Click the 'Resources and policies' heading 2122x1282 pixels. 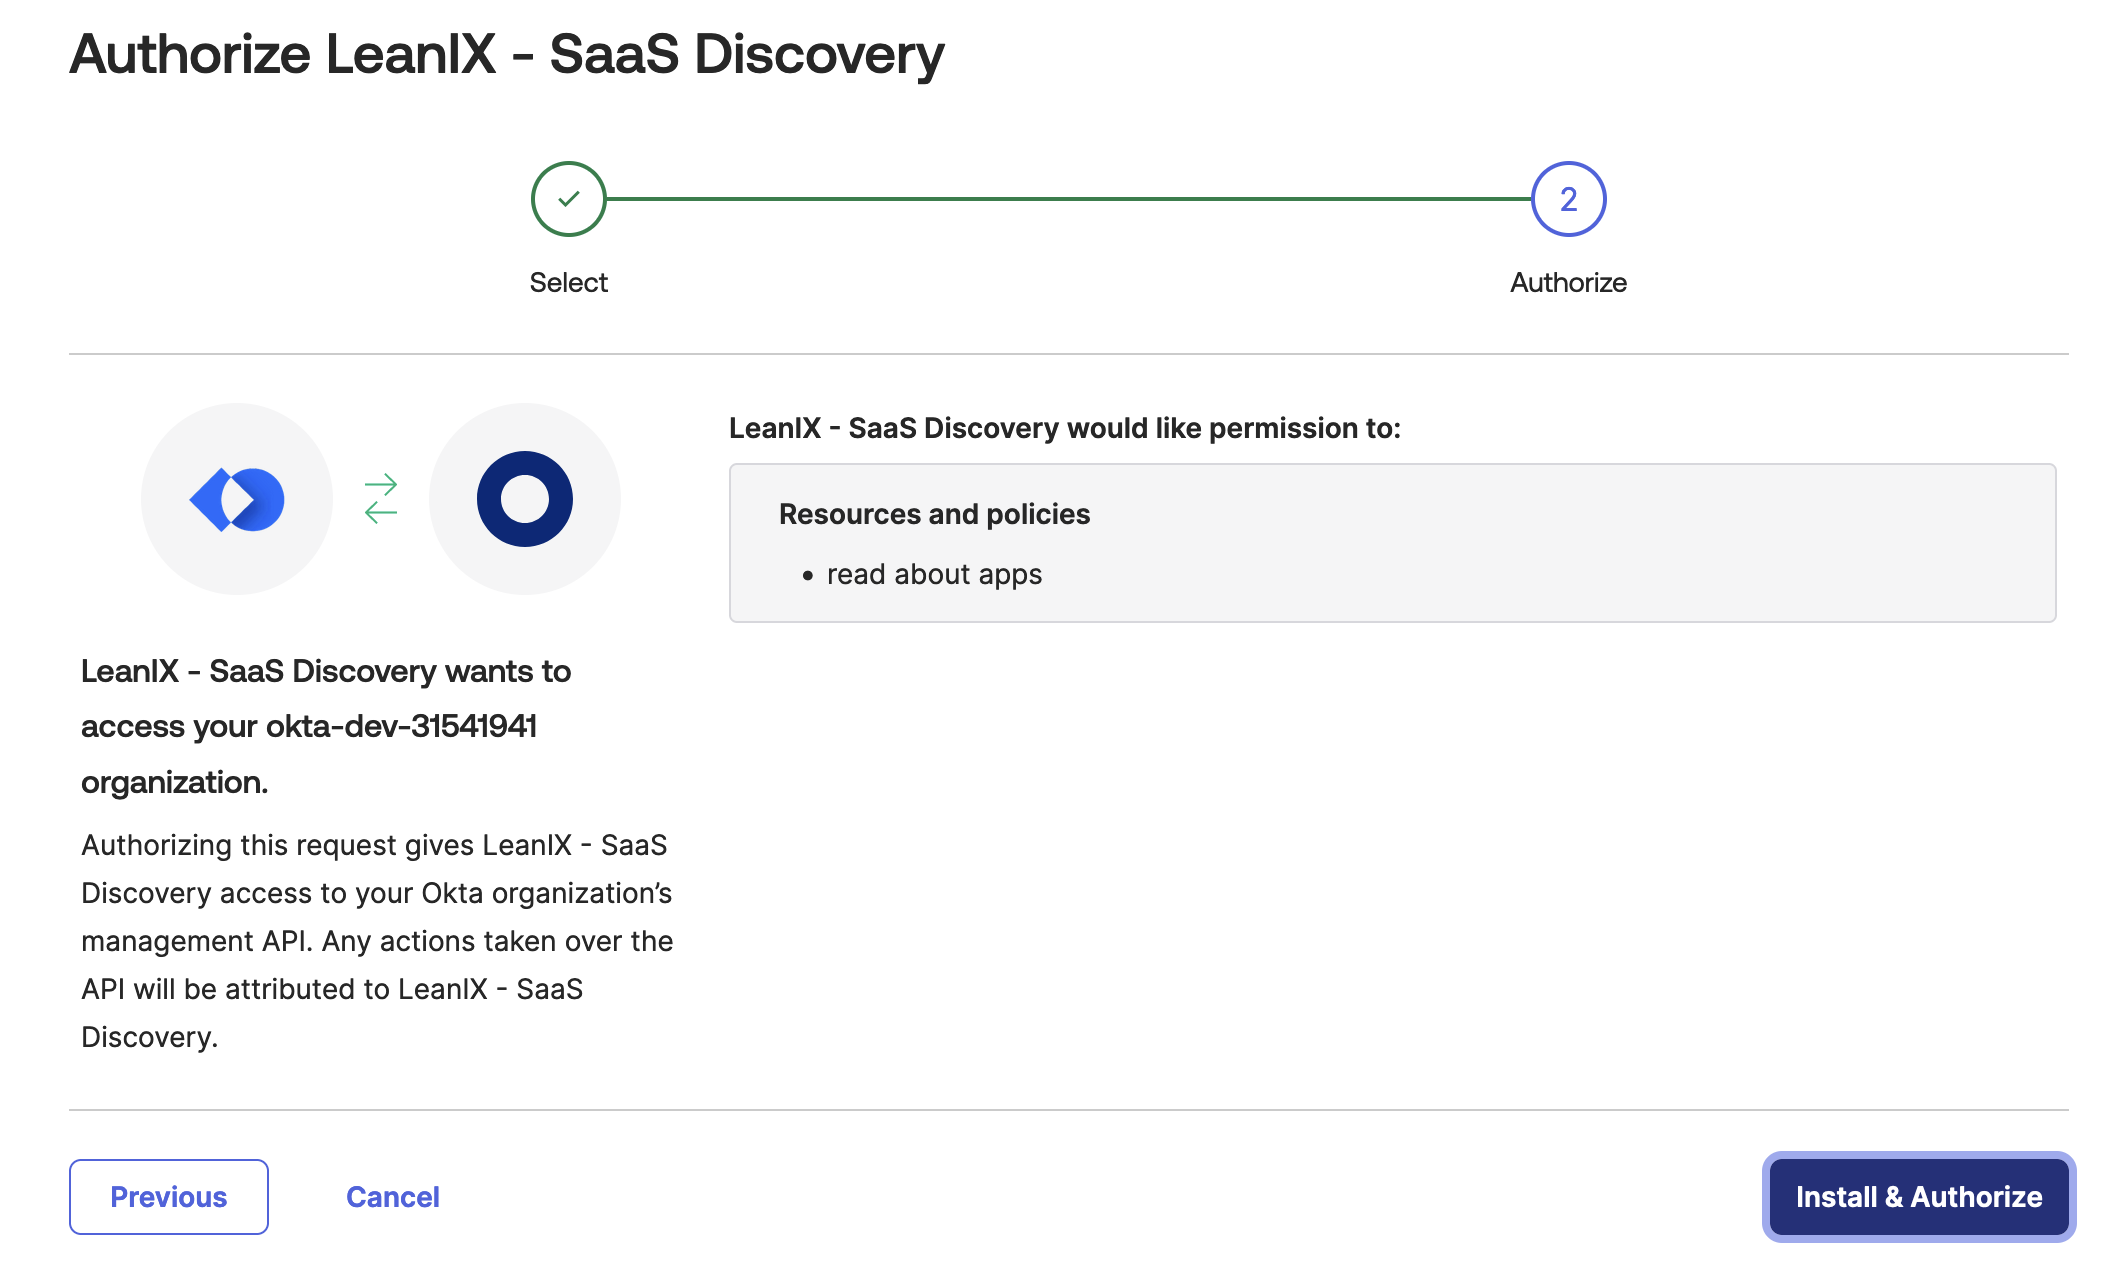(x=934, y=514)
